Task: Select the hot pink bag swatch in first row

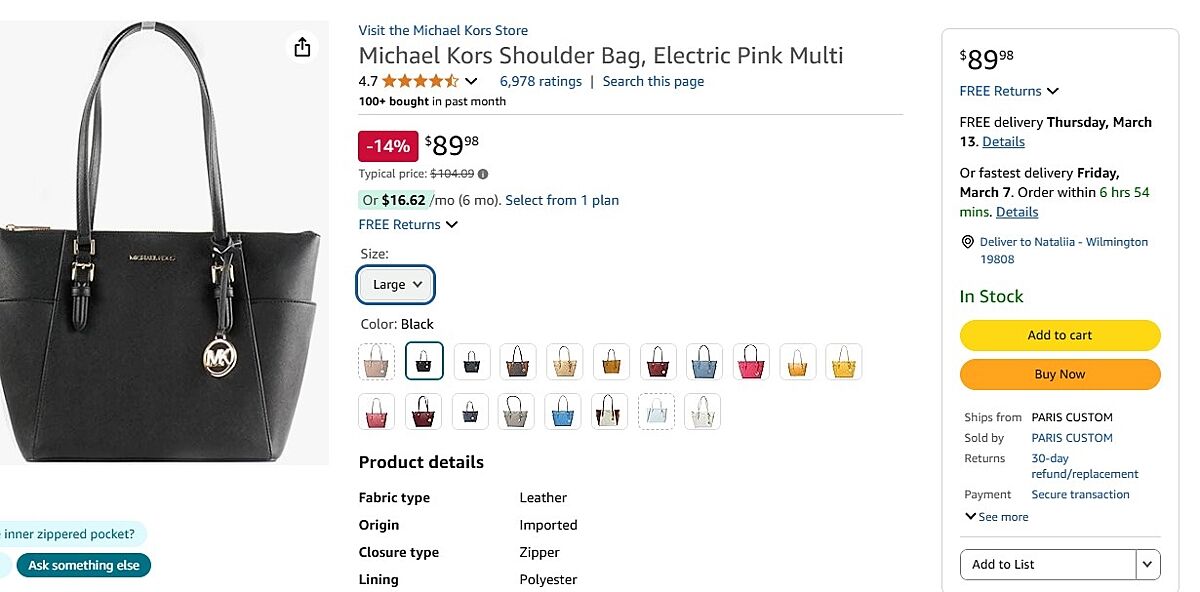Action: 751,361
